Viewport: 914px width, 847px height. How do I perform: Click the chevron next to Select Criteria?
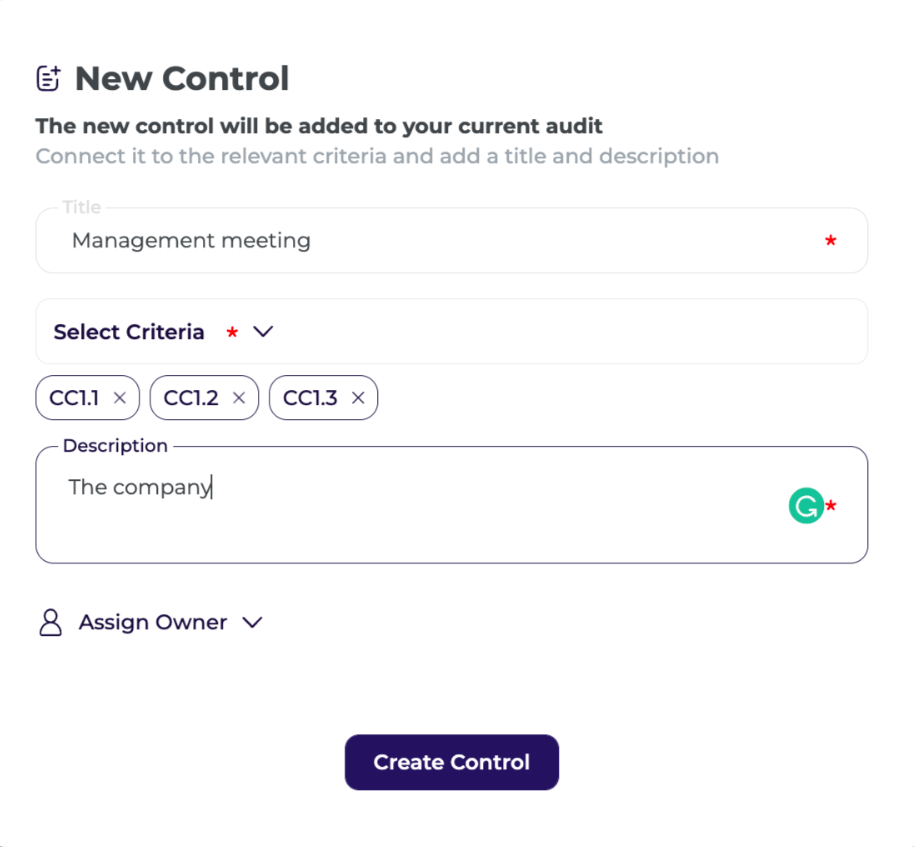click(x=263, y=332)
